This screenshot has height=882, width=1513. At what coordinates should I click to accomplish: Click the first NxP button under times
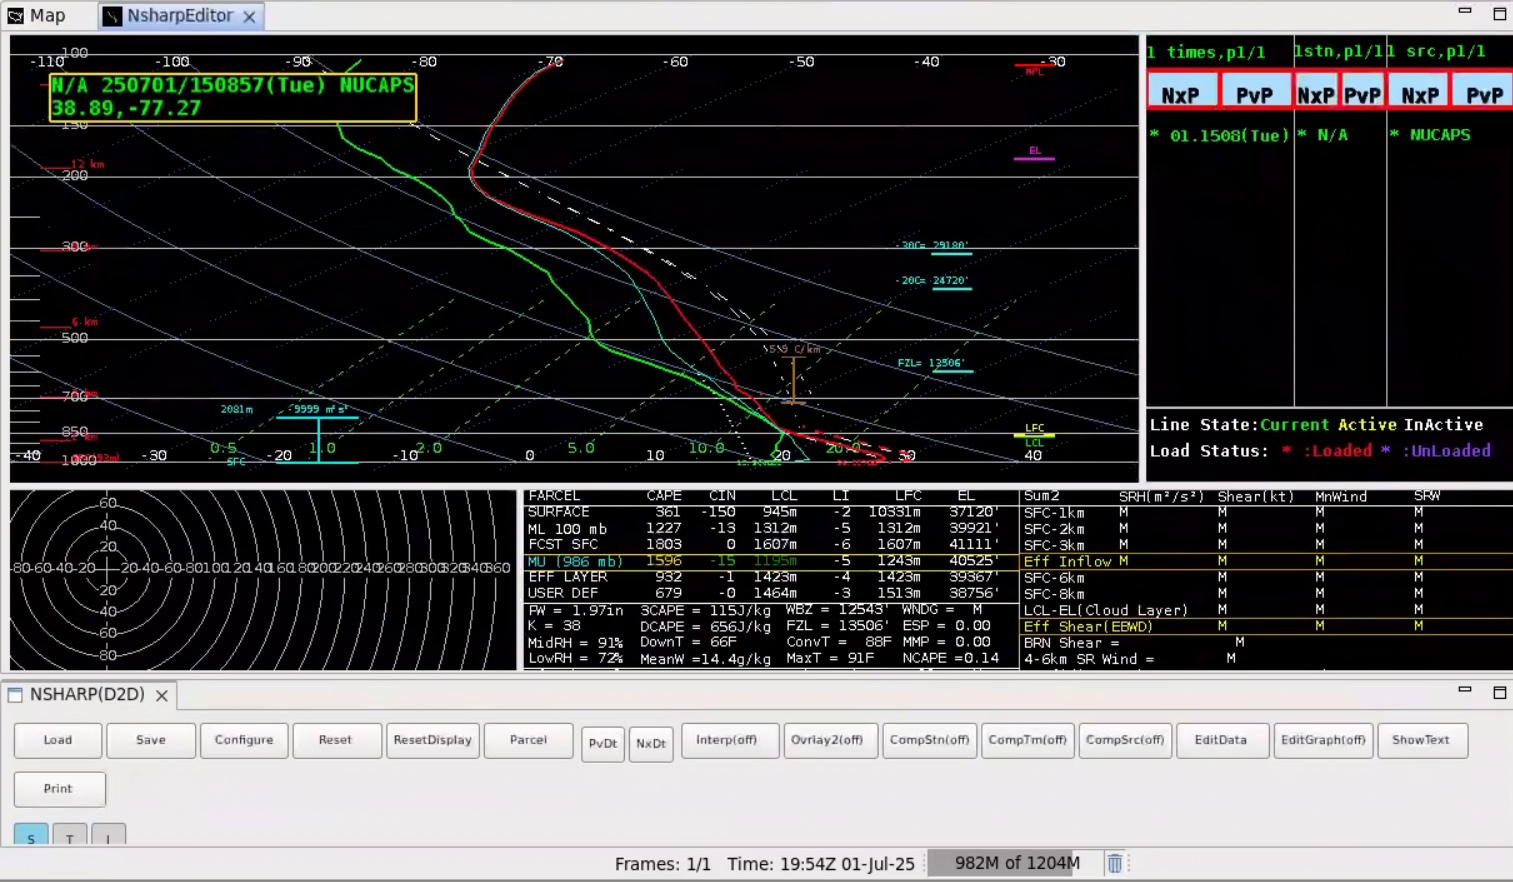tap(1181, 92)
